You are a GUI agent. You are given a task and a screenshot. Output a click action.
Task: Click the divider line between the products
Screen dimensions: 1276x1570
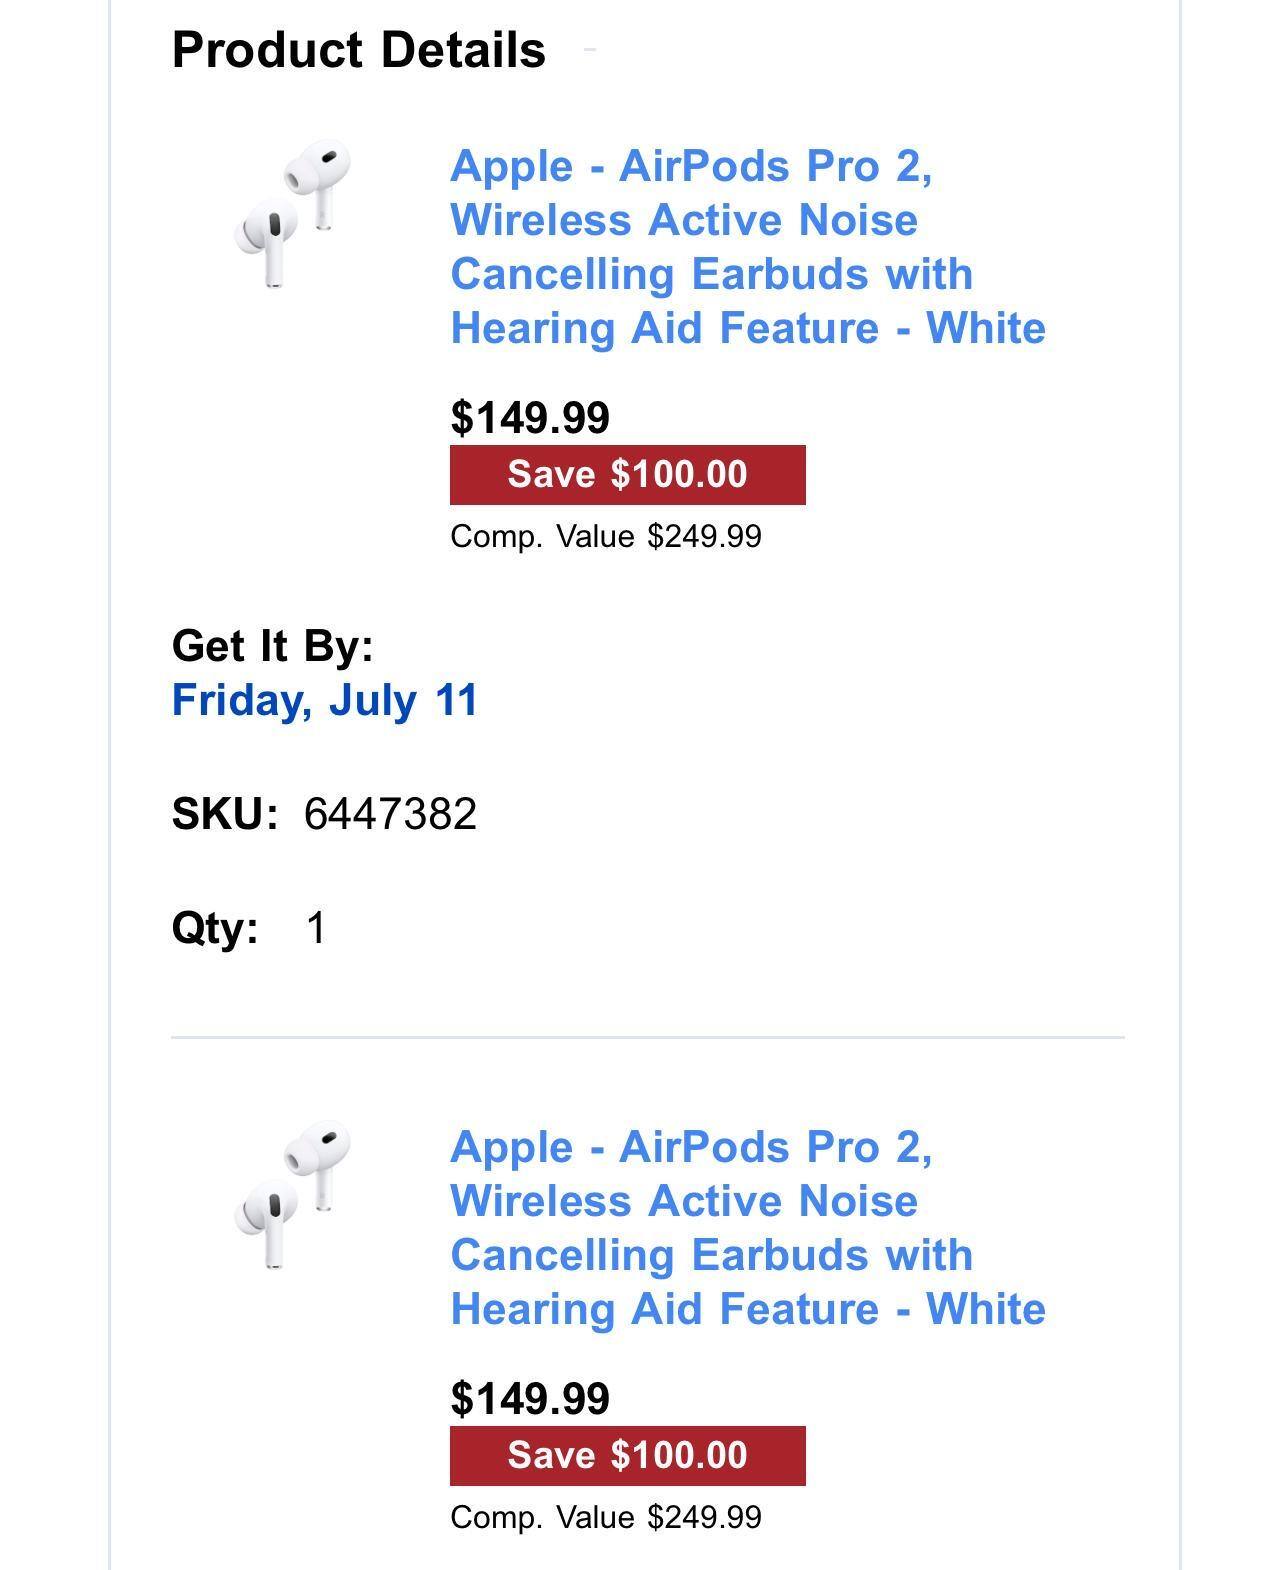point(648,1038)
